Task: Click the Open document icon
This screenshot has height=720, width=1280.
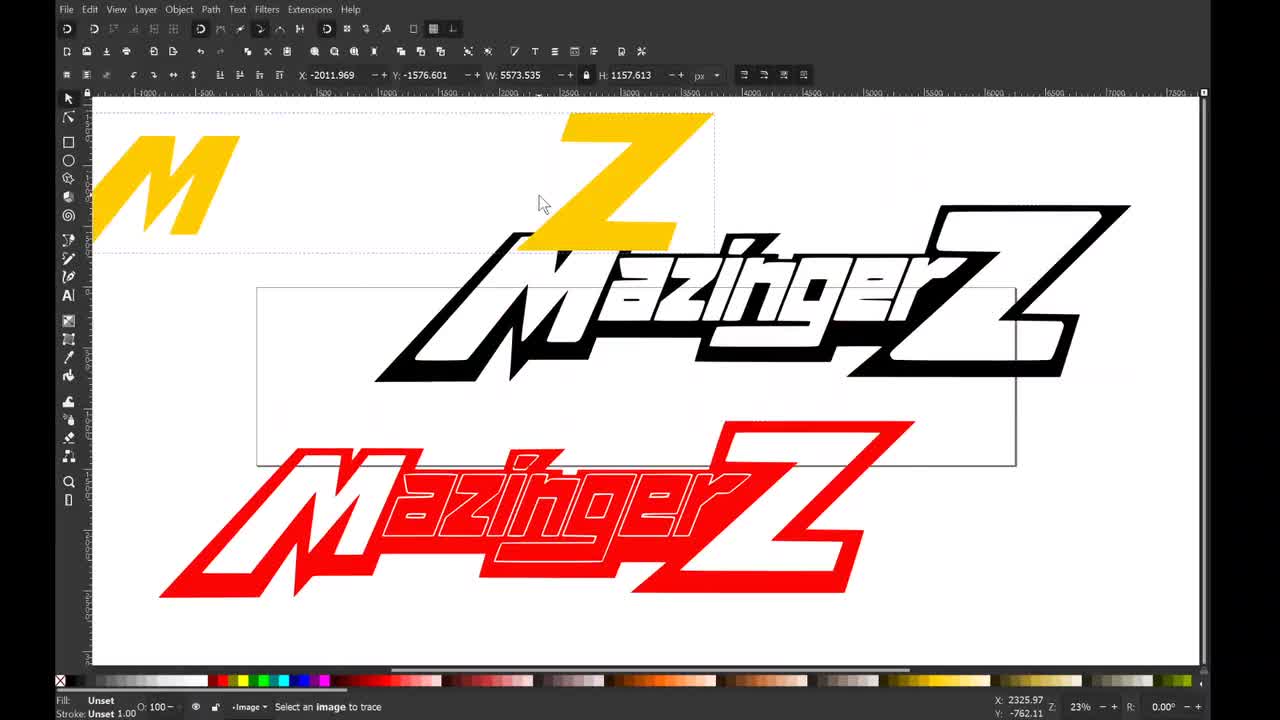Action: click(87, 51)
